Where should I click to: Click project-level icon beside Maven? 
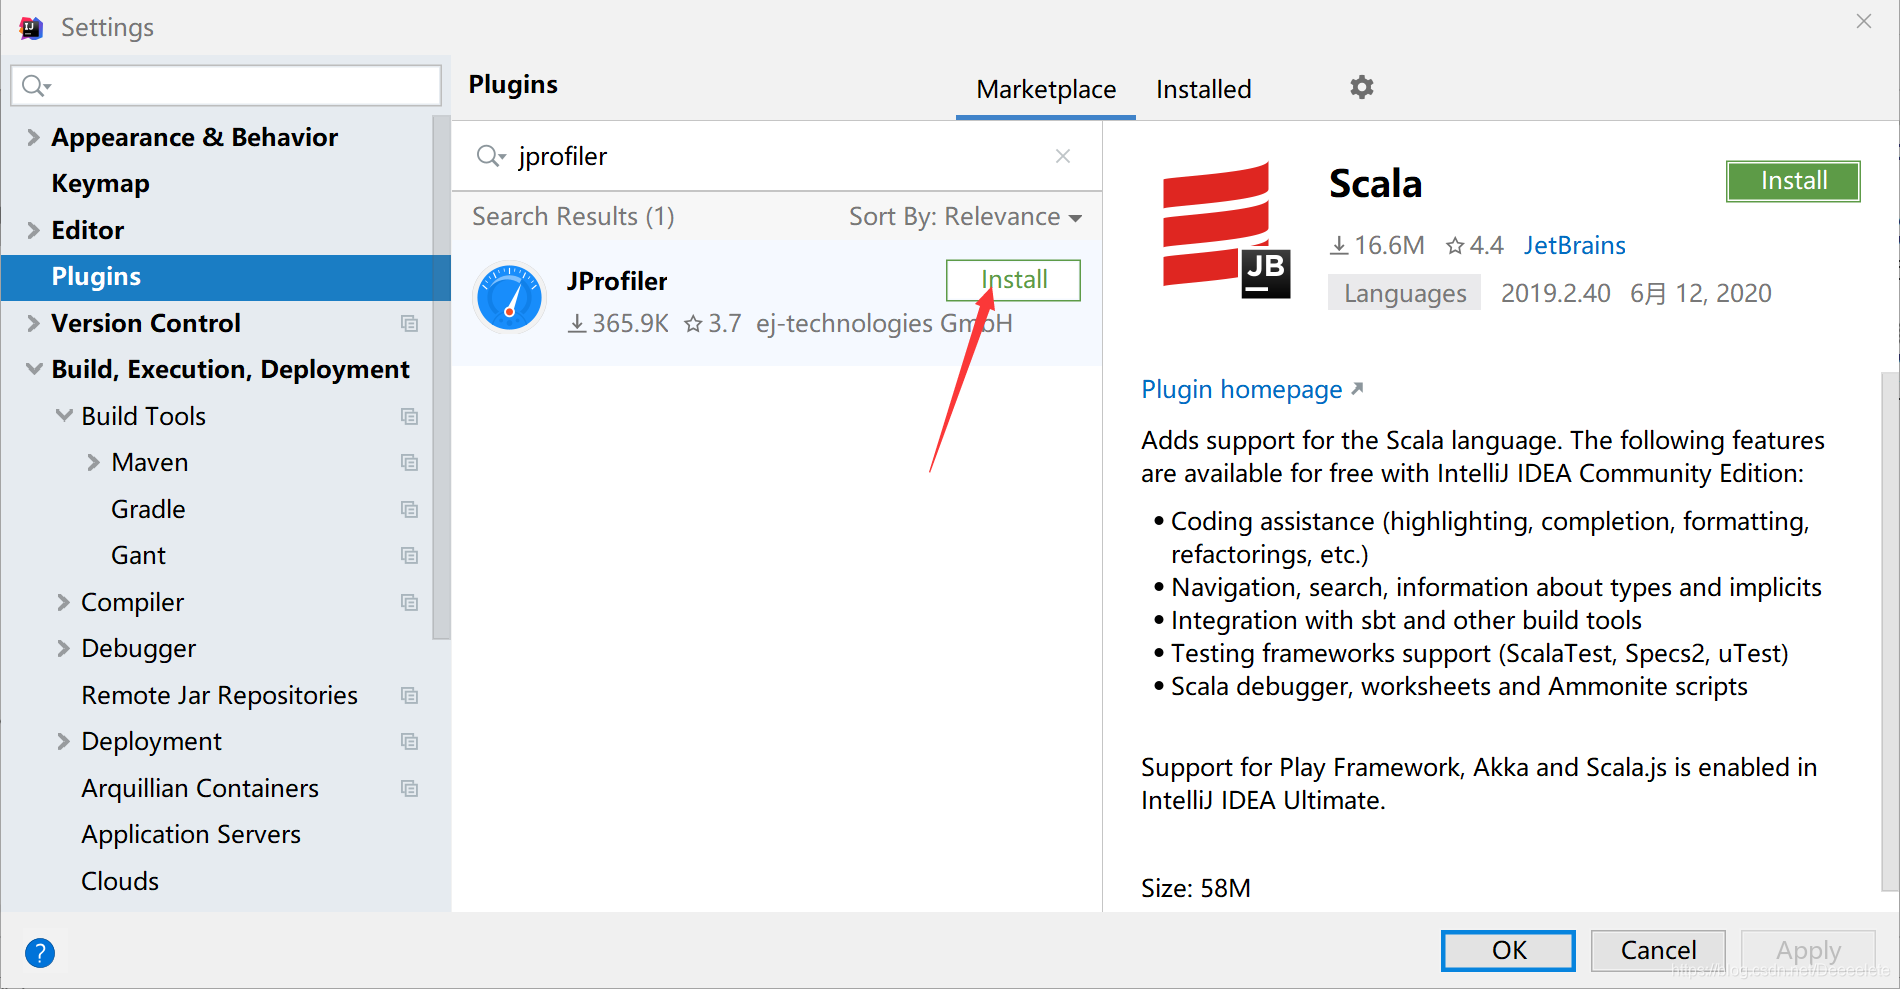[x=409, y=462]
